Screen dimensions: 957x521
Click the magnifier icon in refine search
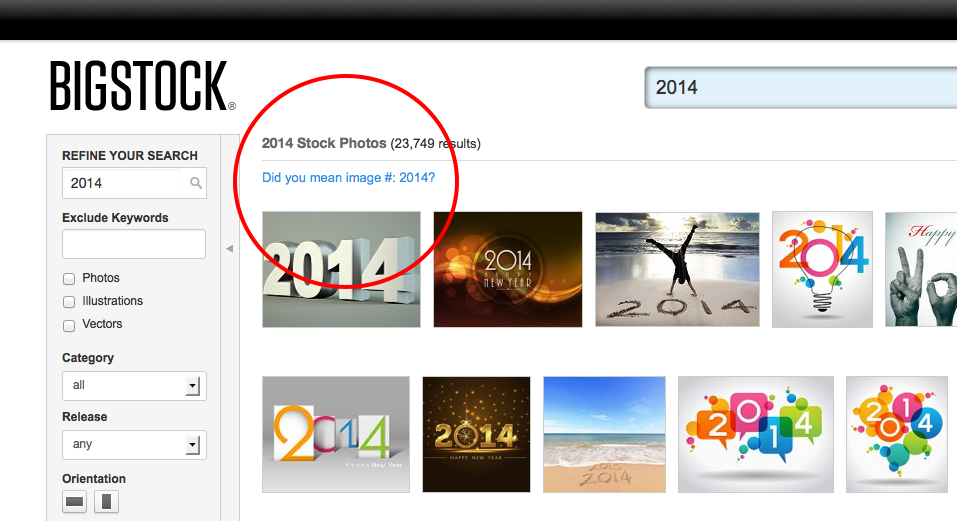[x=195, y=183]
